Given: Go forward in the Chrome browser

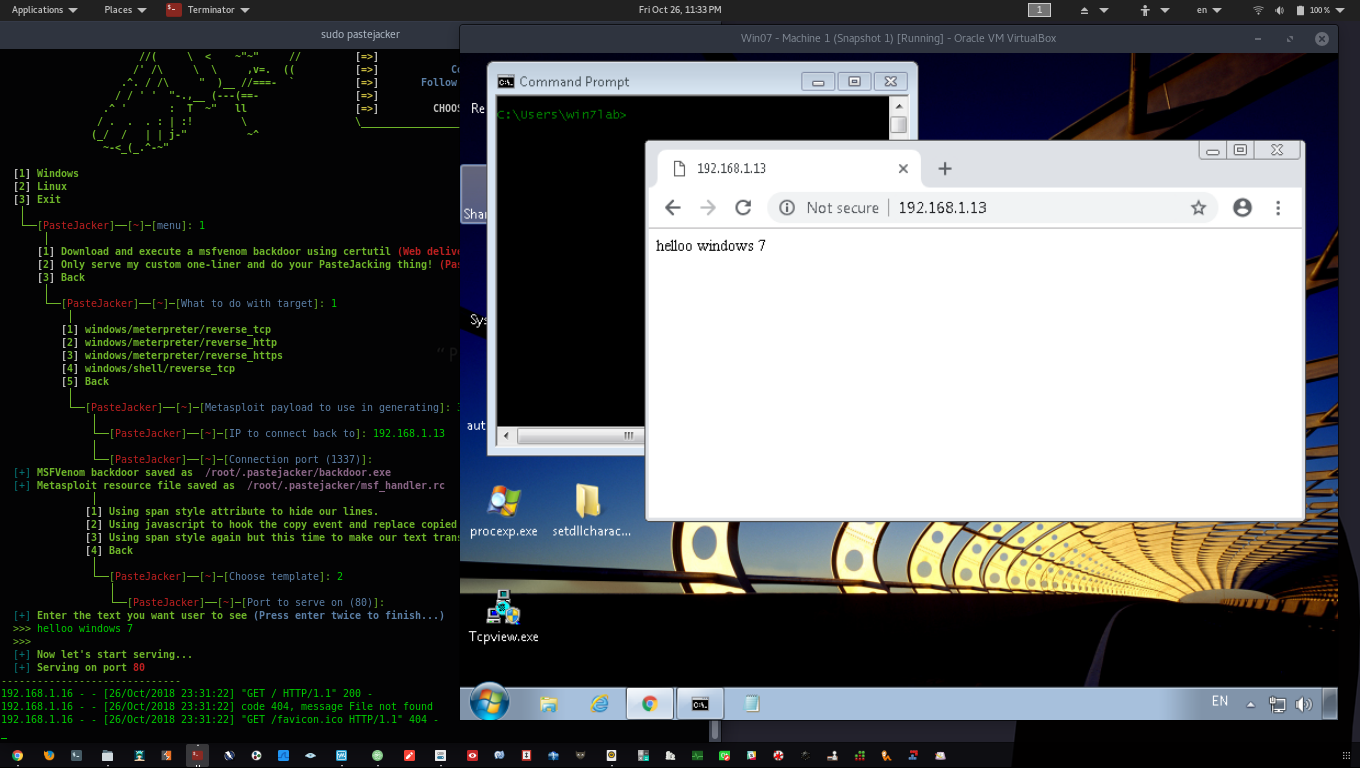Looking at the screenshot, I should pyautogui.click(x=708, y=208).
